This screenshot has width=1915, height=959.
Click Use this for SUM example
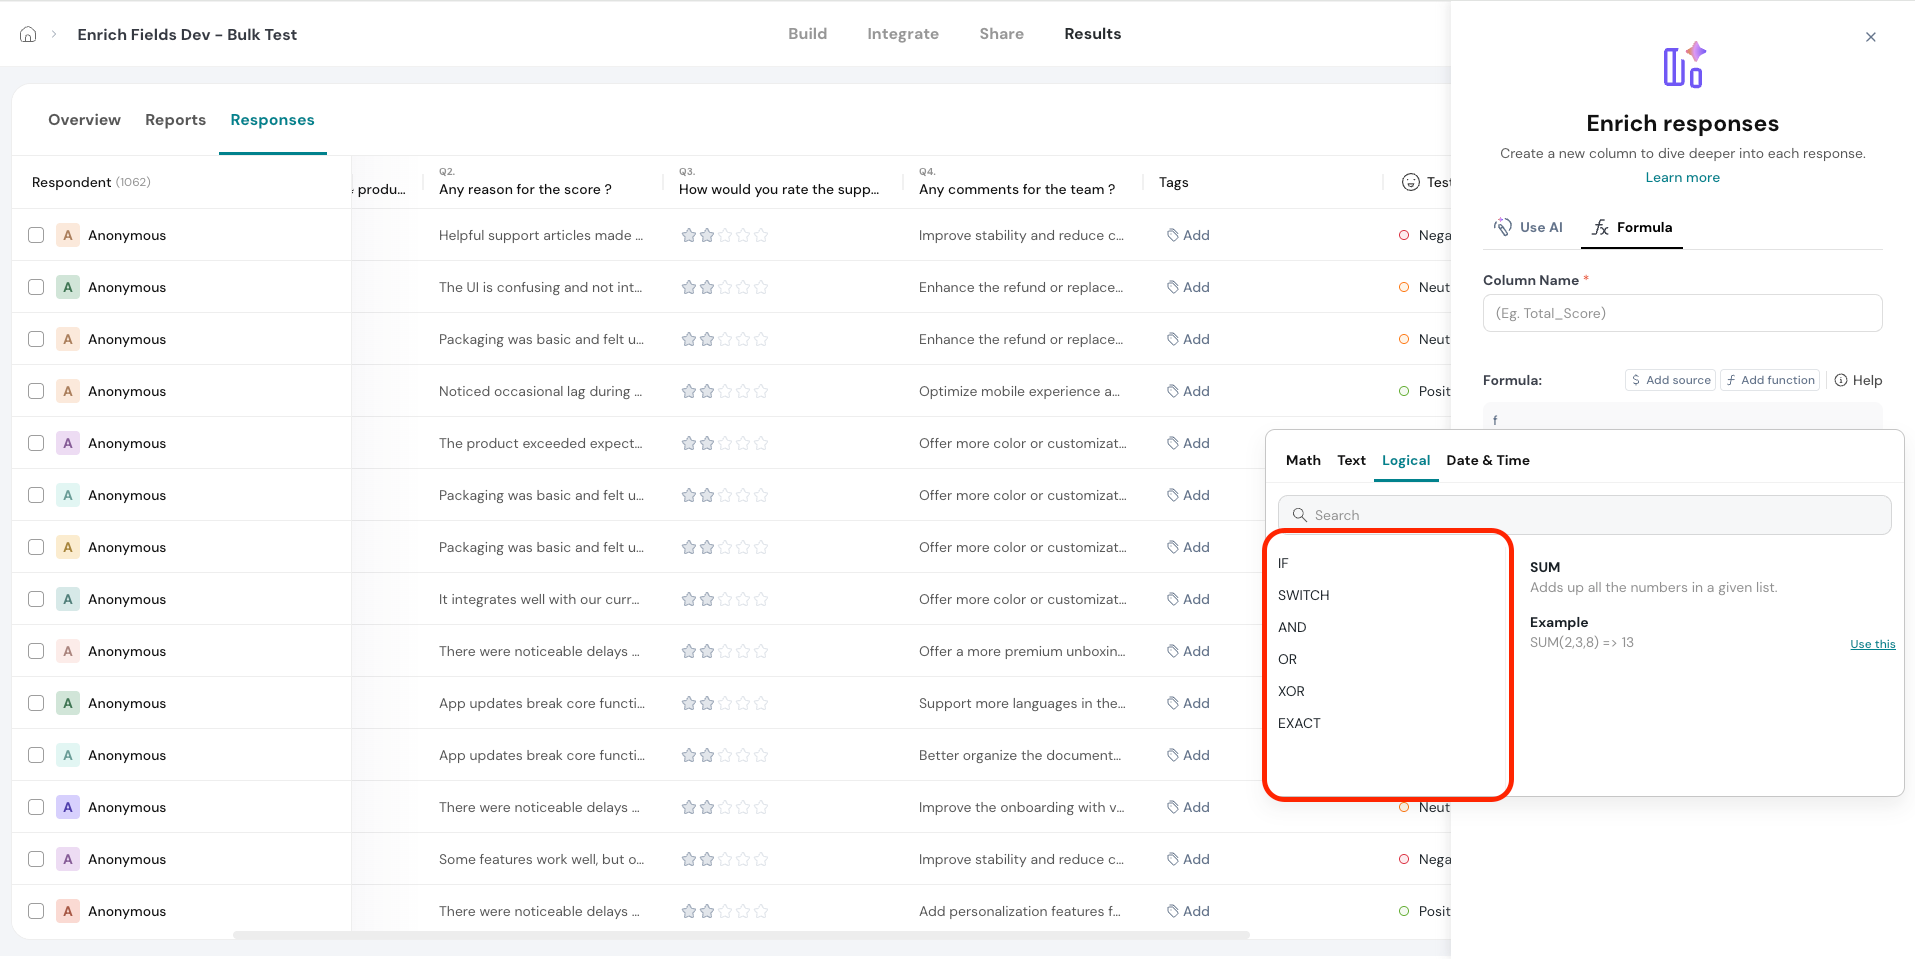1872,644
